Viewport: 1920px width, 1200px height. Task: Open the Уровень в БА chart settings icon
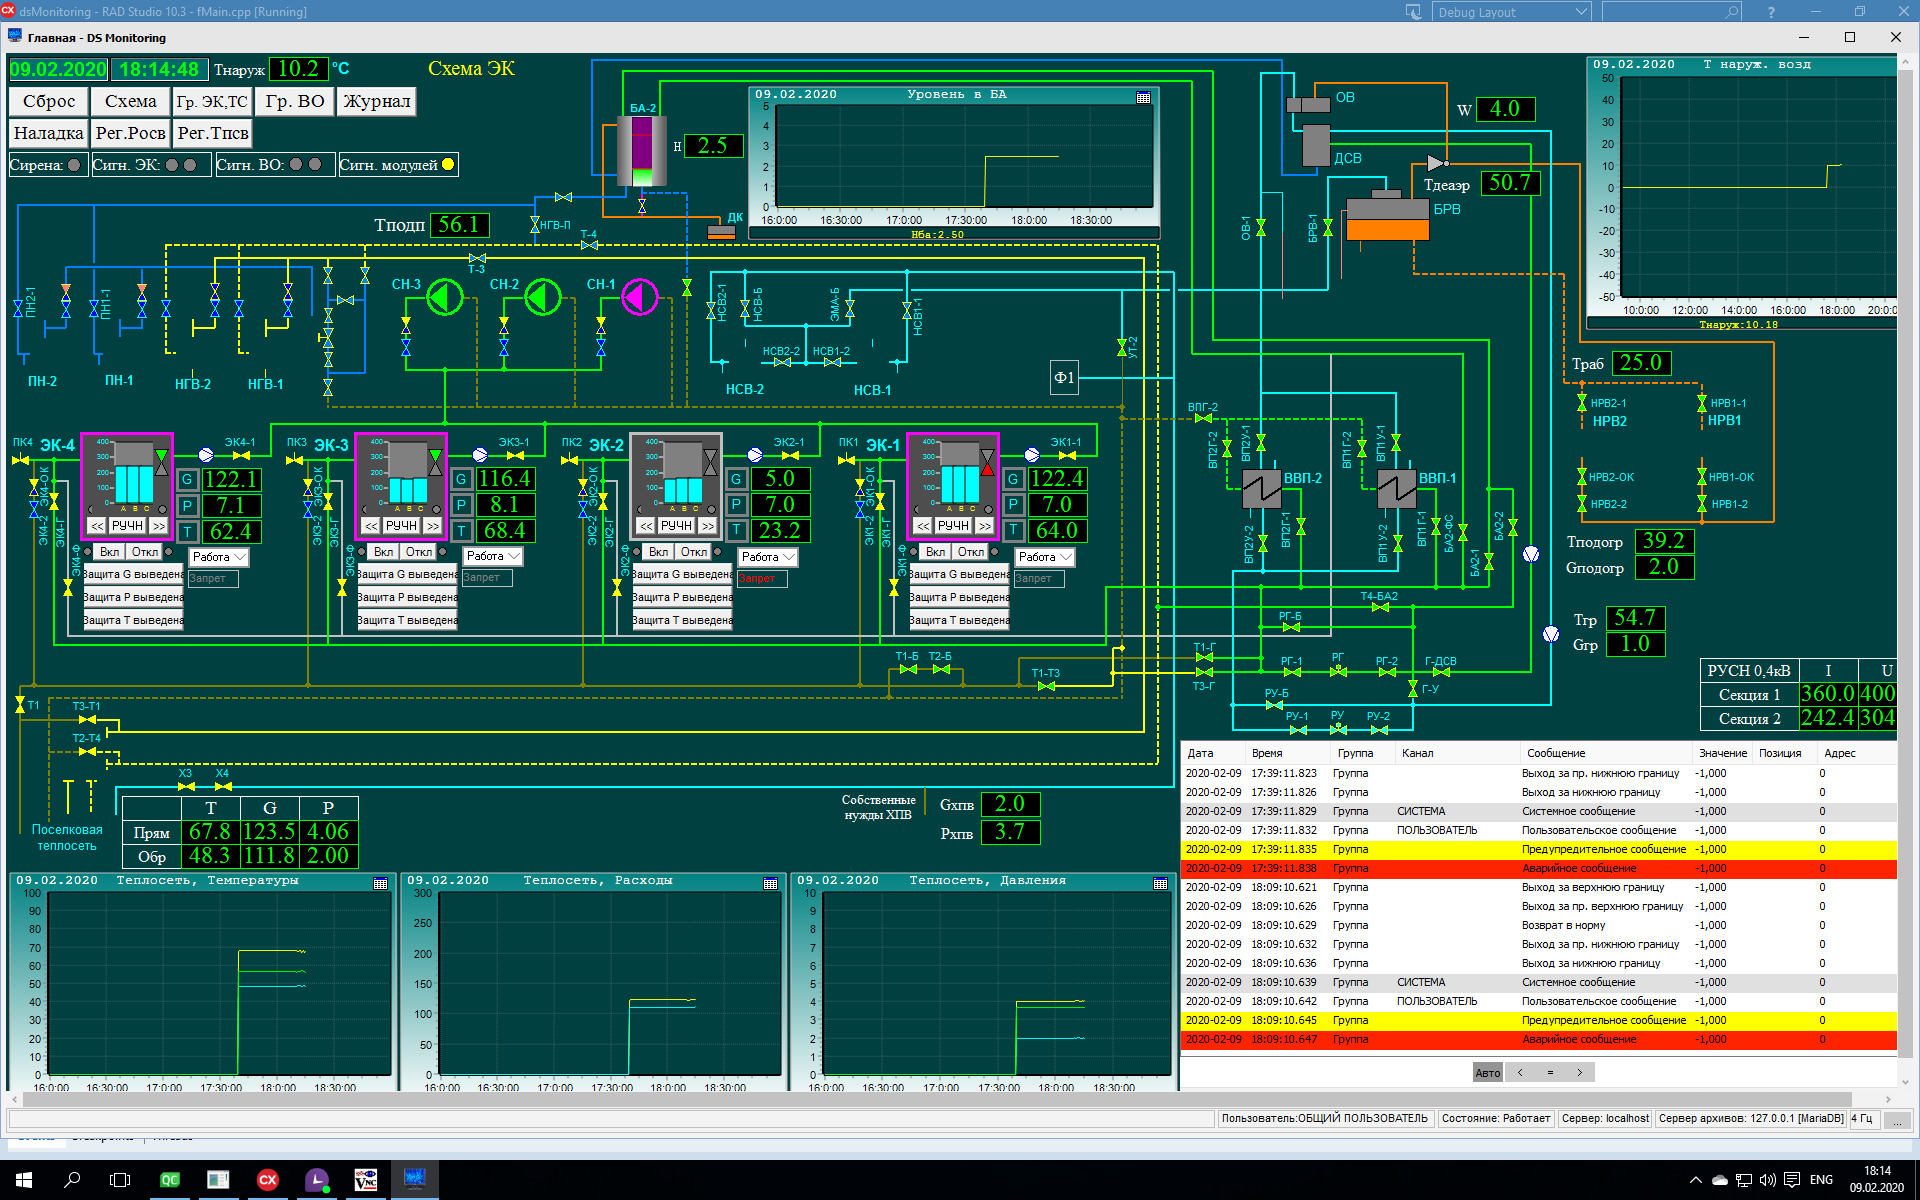point(1143,97)
